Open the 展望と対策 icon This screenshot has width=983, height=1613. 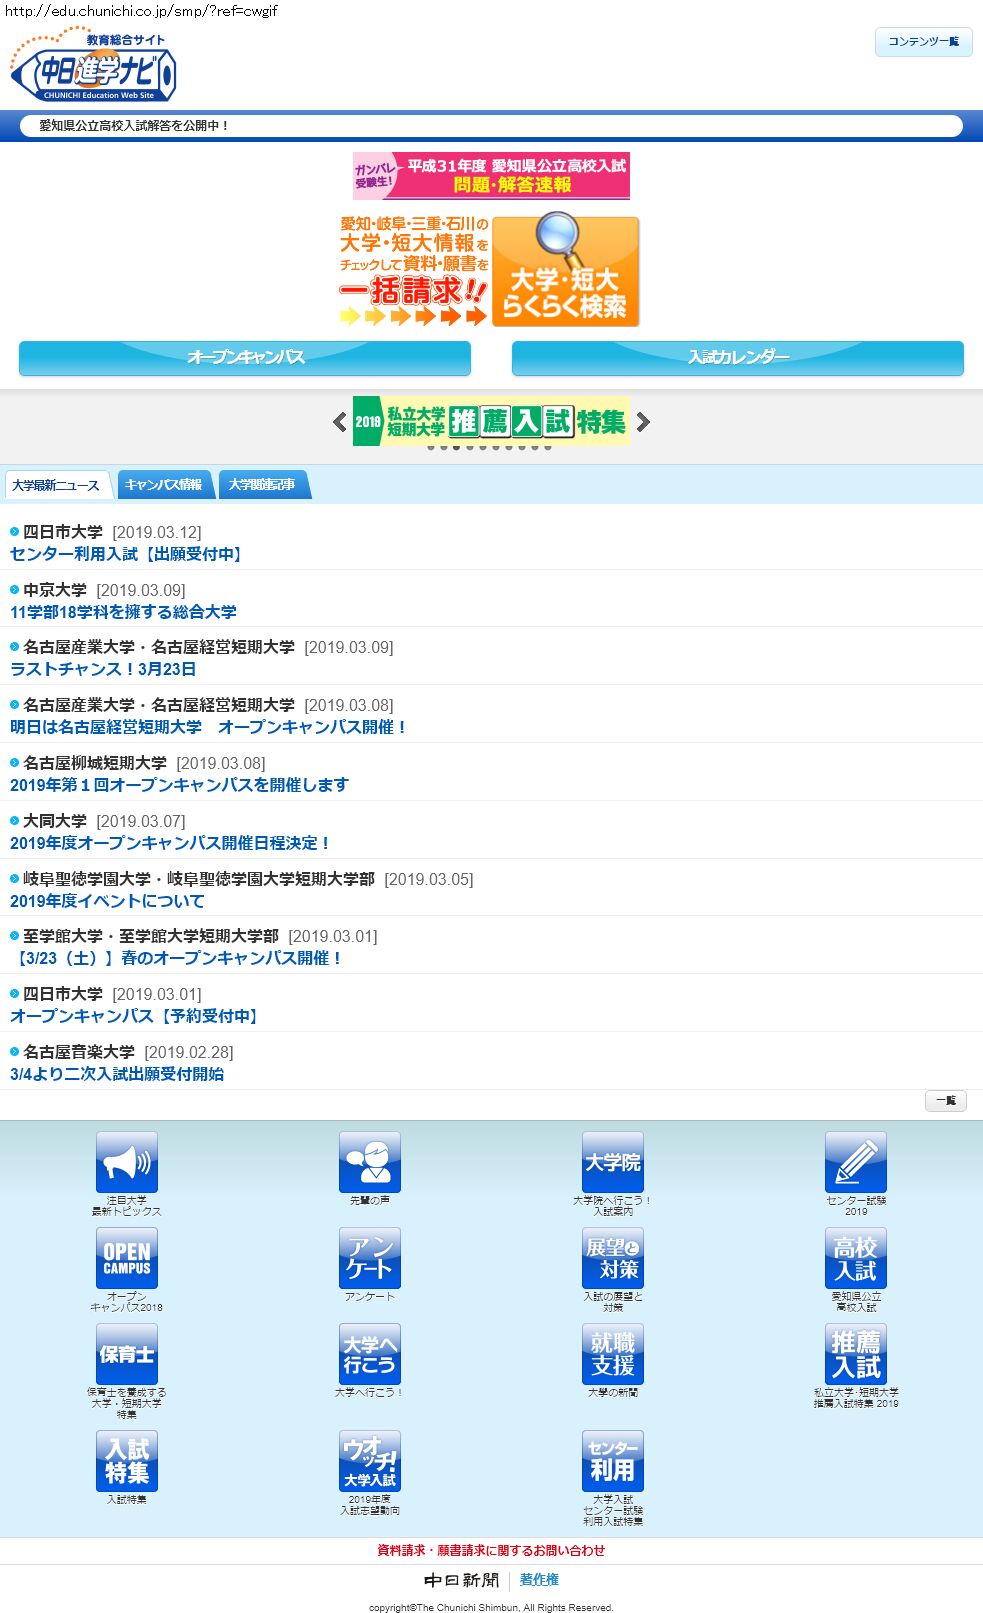click(x=613, y=1258)
